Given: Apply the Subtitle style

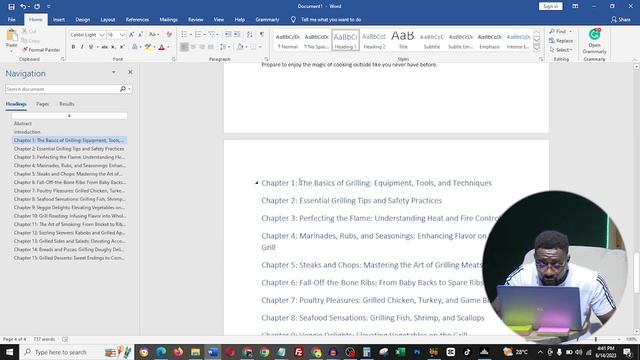Looking at the screenshot, I should tap(432, 40).
